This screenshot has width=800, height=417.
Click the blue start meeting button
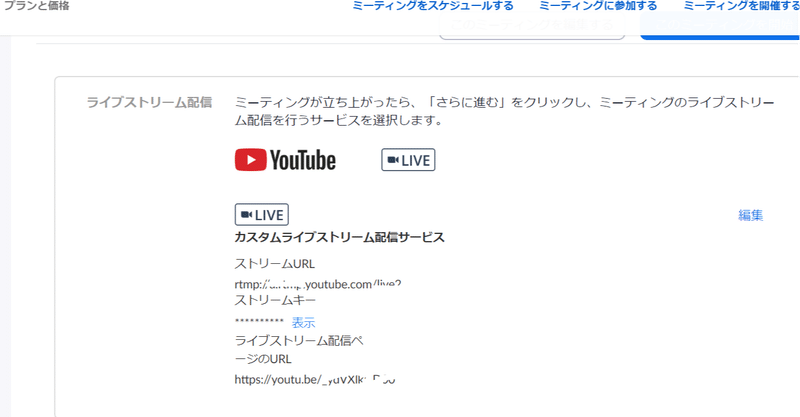[720, 27]
